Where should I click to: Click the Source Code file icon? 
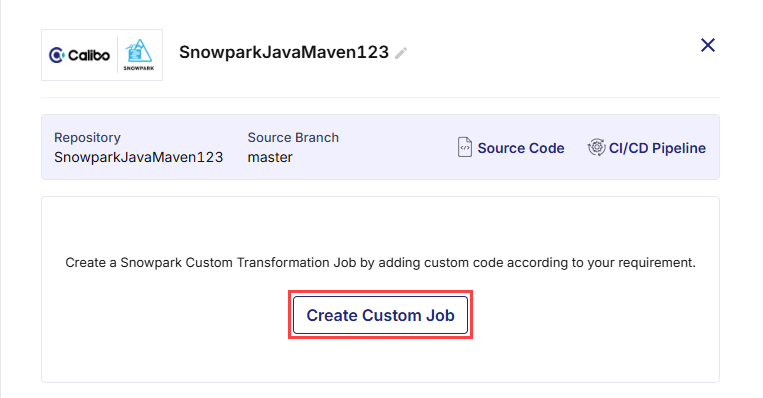point(465,147)
